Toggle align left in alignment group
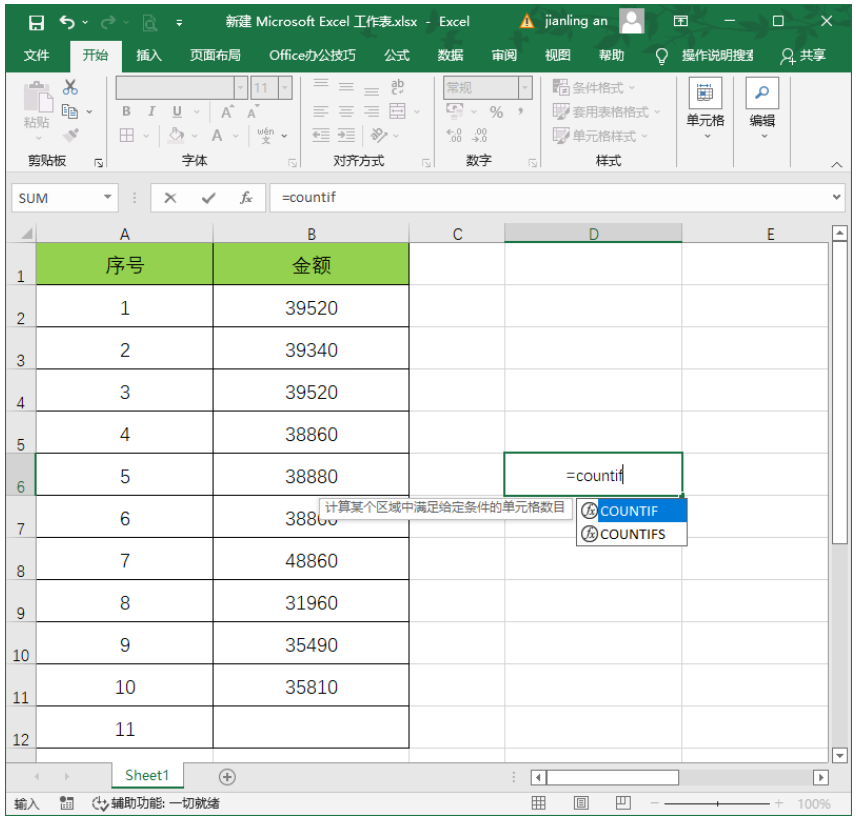856x821 pixels. tap(321, 112)
